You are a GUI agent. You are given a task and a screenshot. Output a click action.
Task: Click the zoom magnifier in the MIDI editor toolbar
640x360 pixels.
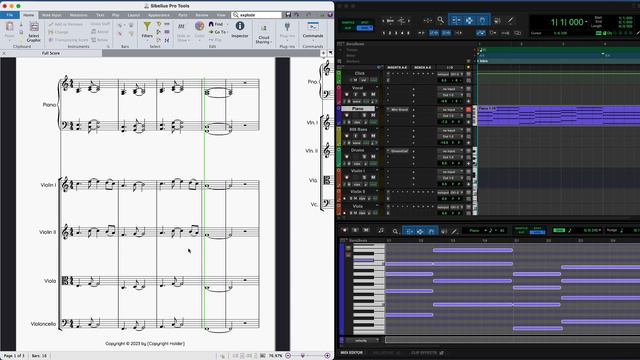point(395,231)
